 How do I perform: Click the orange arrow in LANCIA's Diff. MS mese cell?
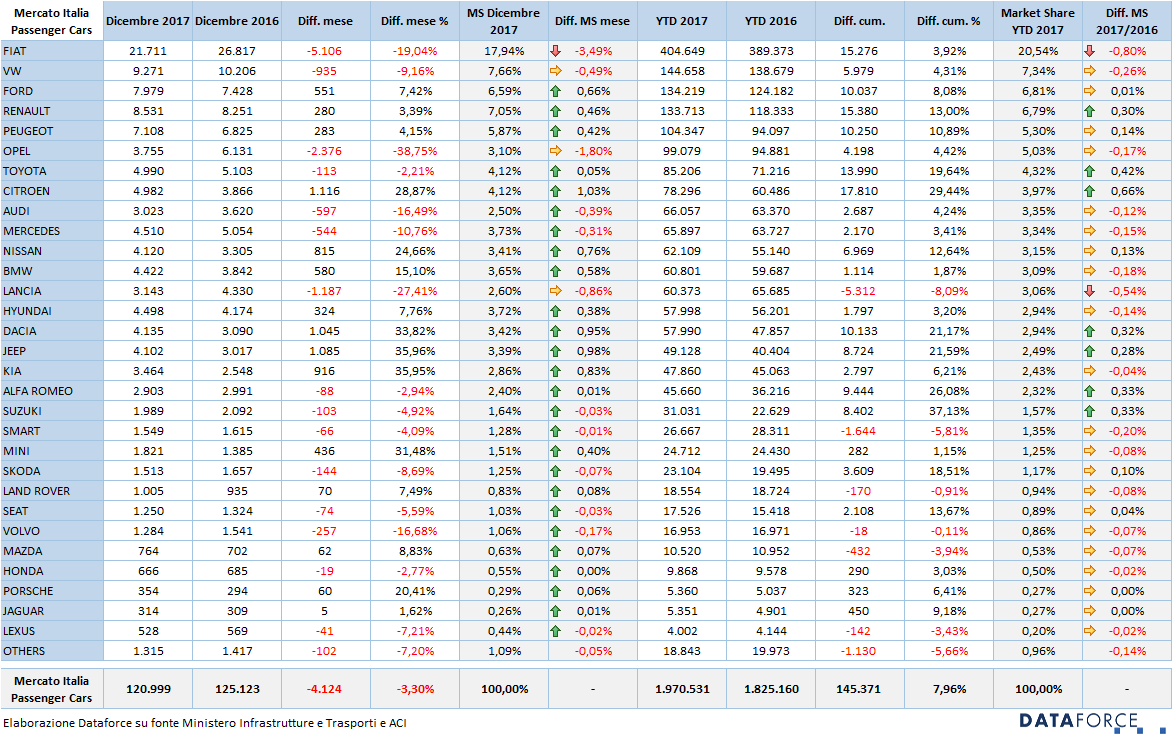pos(555,291)
